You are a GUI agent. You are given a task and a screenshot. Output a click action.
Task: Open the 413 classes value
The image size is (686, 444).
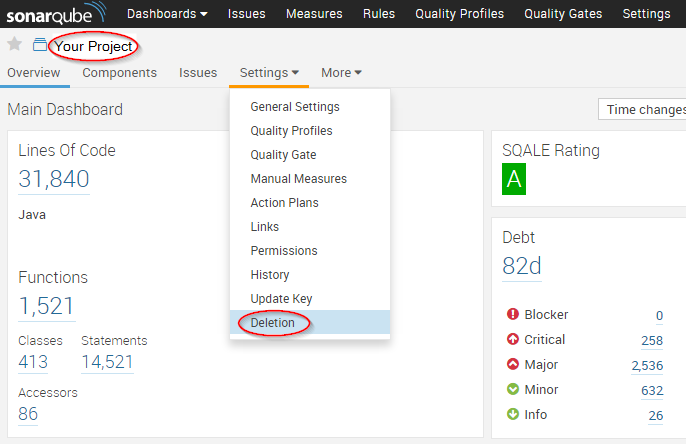coord(33,362)
